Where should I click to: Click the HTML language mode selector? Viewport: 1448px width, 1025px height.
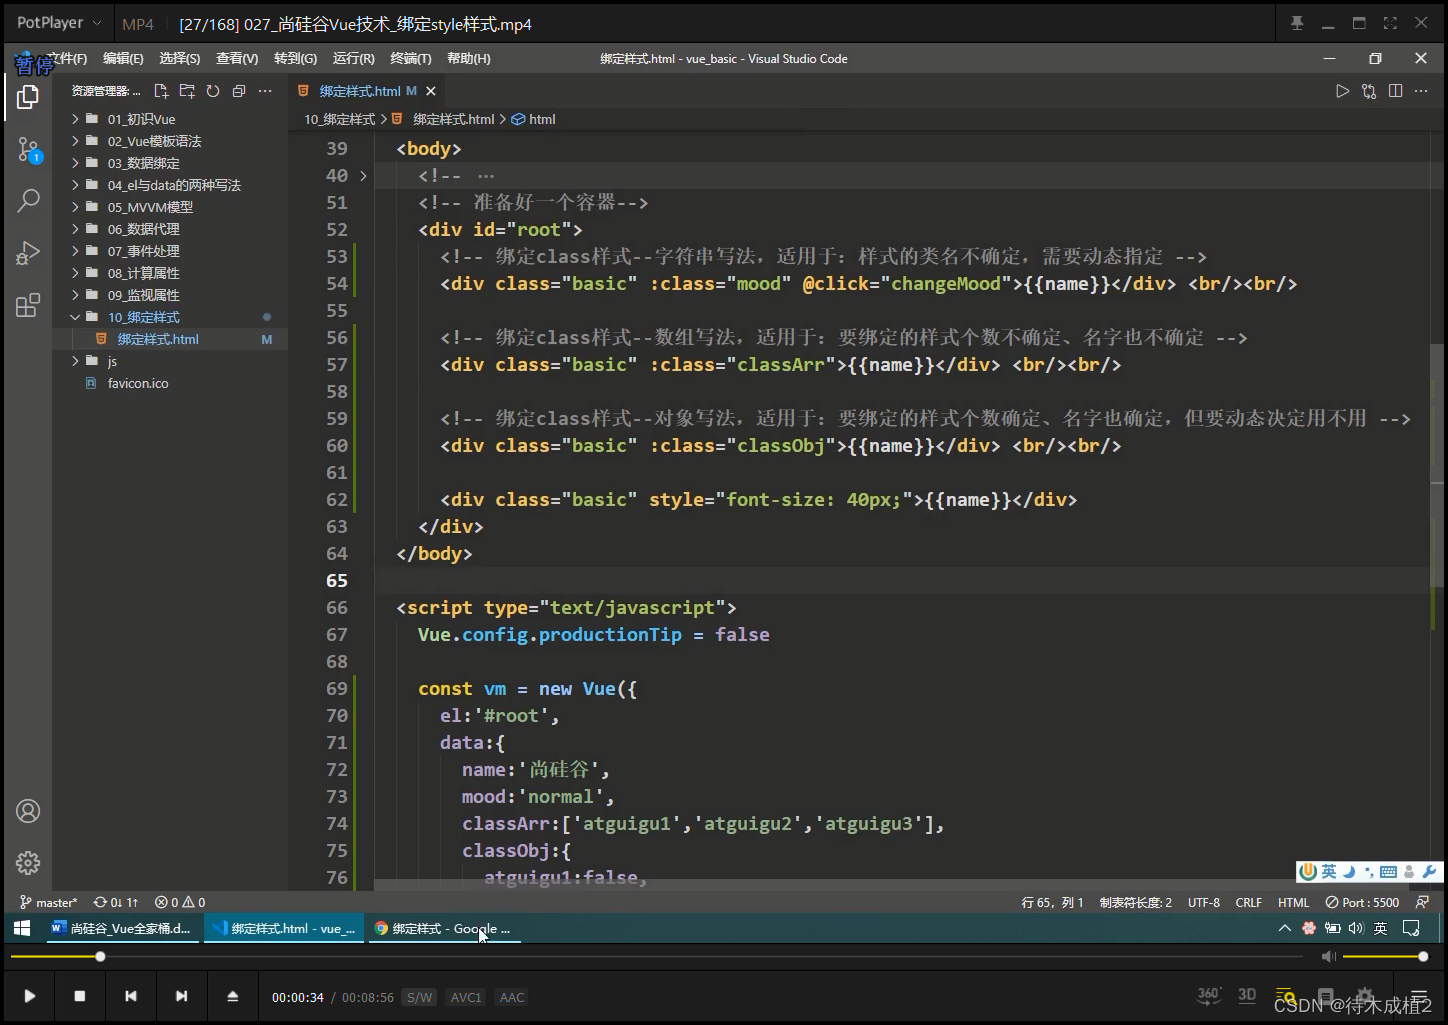1293,902
